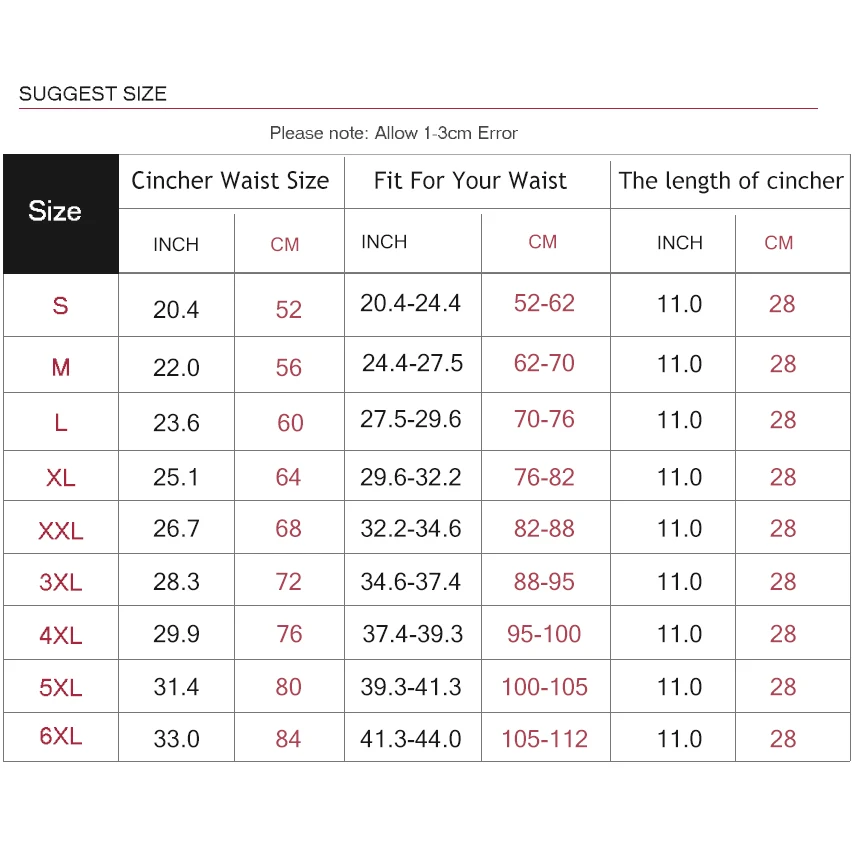Click the 23.6 inch cincher waist value
Image resolution: width=855 pixels, height=855 pixels.
[176, 423]
